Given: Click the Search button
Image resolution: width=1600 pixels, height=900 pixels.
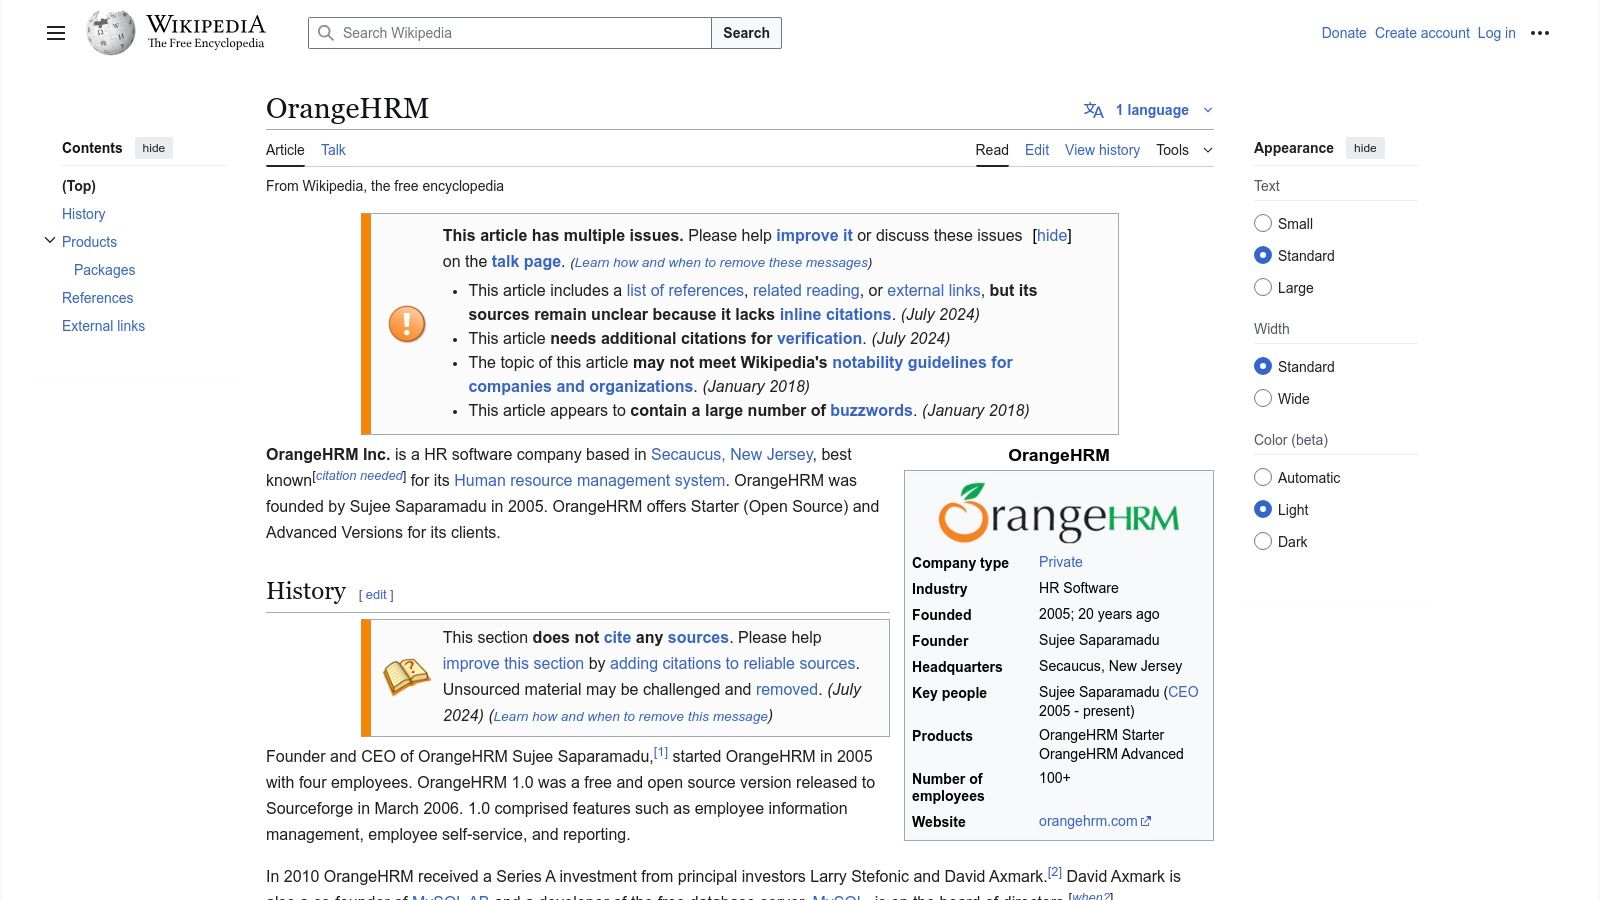Looking at the screenshot, I should pyautogui.click(x=746, y=33).
